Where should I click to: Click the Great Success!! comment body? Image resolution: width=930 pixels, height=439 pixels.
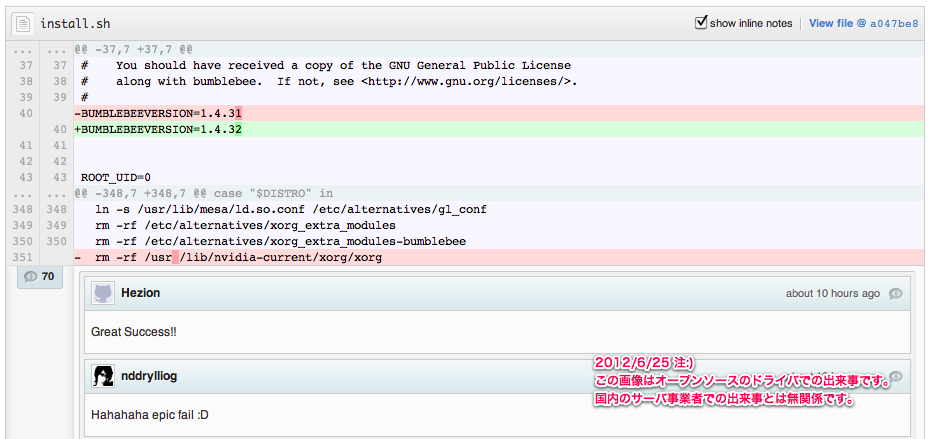tap(133, 330)
